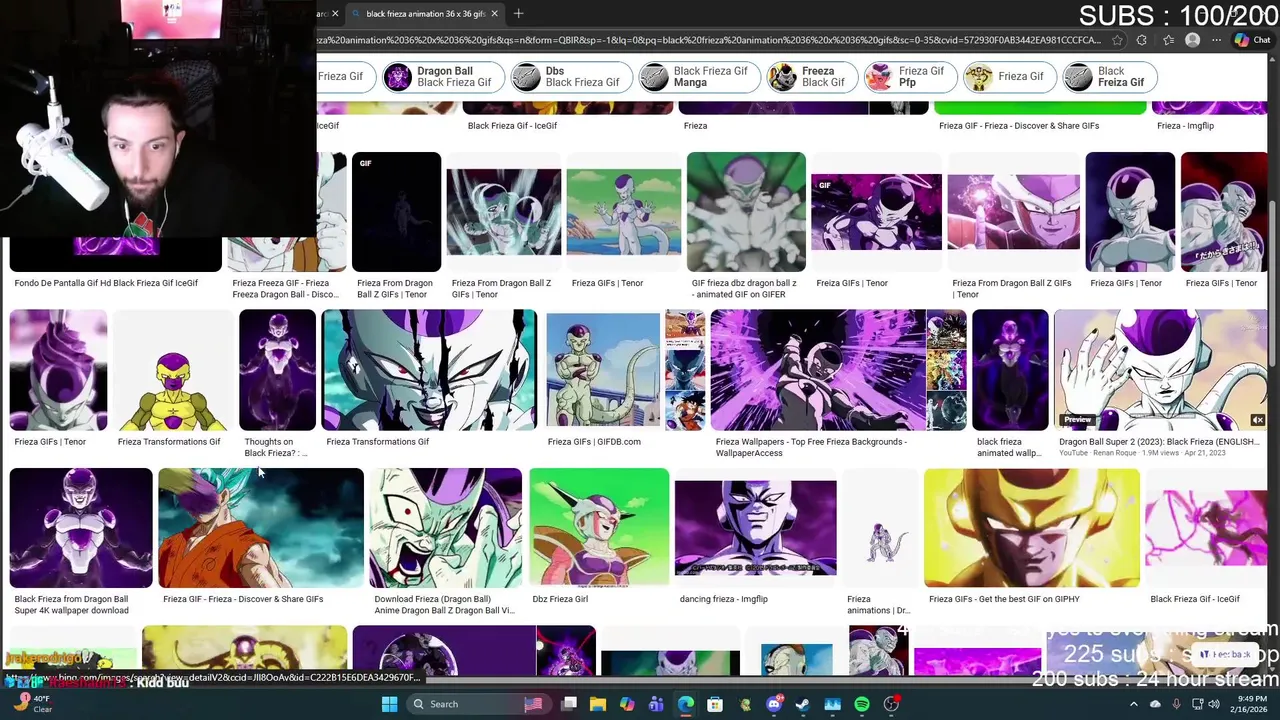This screenshot has height=720, width=1280.
Task: Open the Photos app on the taskbar
Action: [832, 704]
